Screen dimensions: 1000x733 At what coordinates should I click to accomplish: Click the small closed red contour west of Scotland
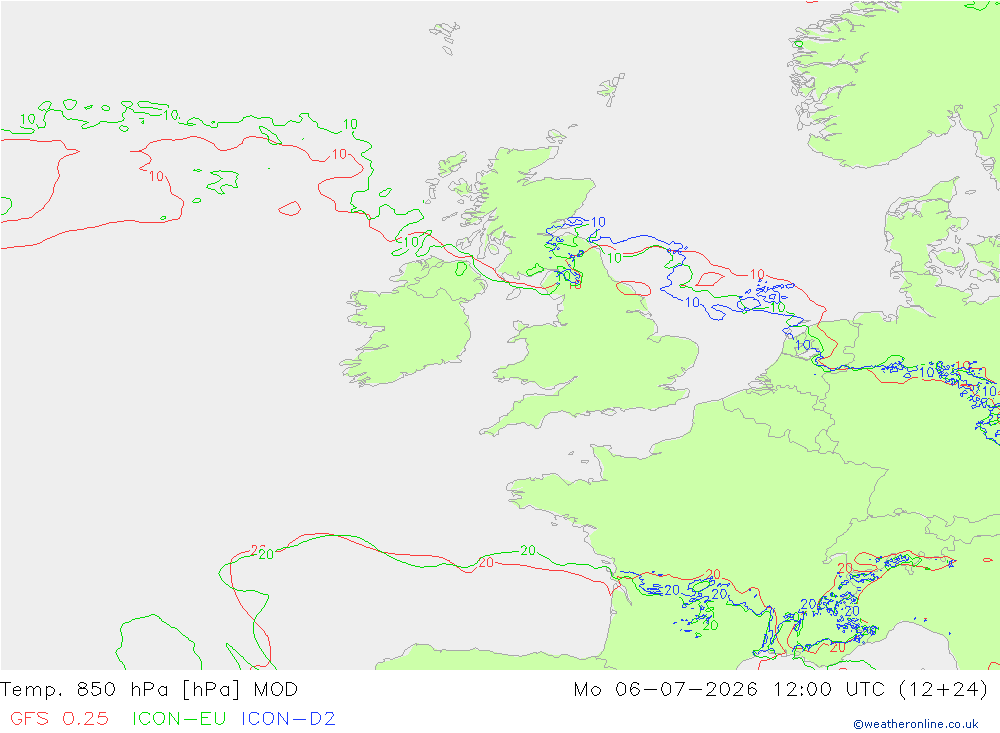[x=290, y=209]
